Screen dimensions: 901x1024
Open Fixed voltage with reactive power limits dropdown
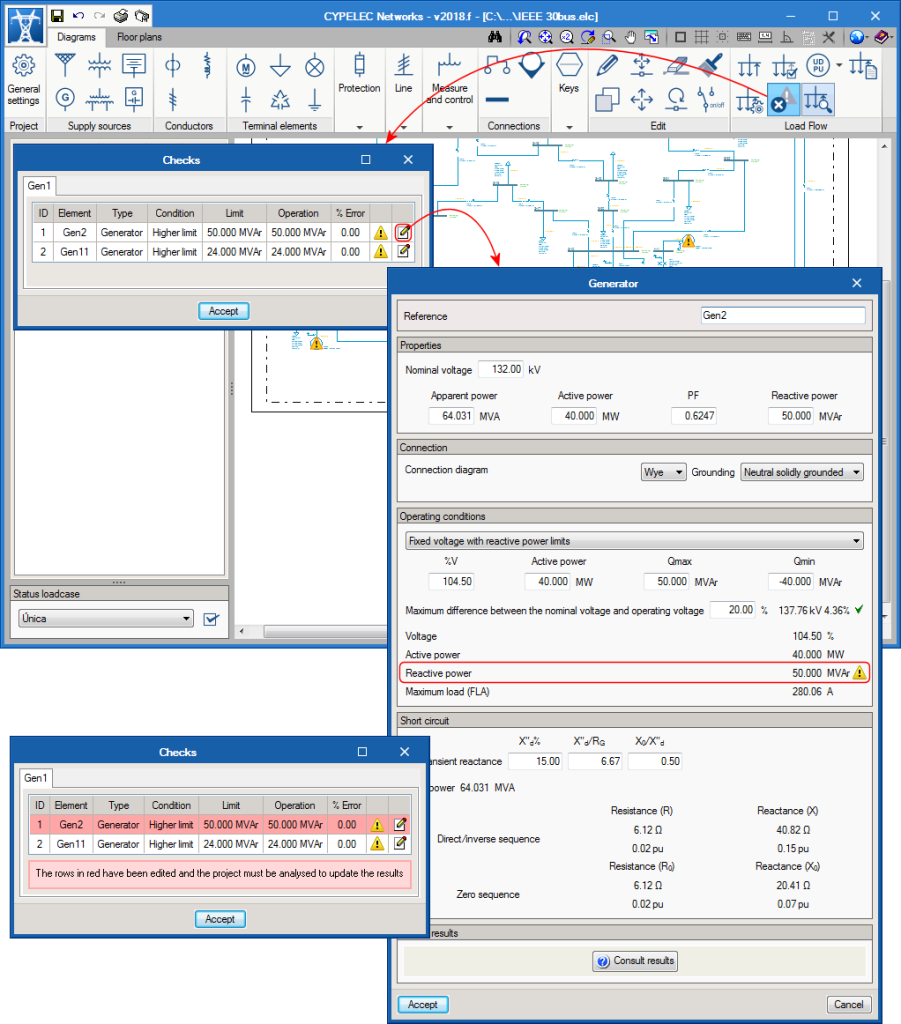tap(634, 541)
